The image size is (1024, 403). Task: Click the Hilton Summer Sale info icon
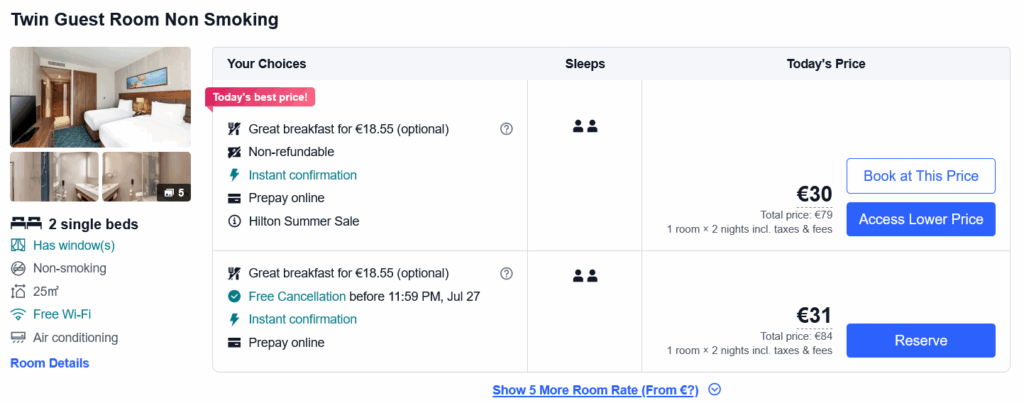tap(234, 221)
